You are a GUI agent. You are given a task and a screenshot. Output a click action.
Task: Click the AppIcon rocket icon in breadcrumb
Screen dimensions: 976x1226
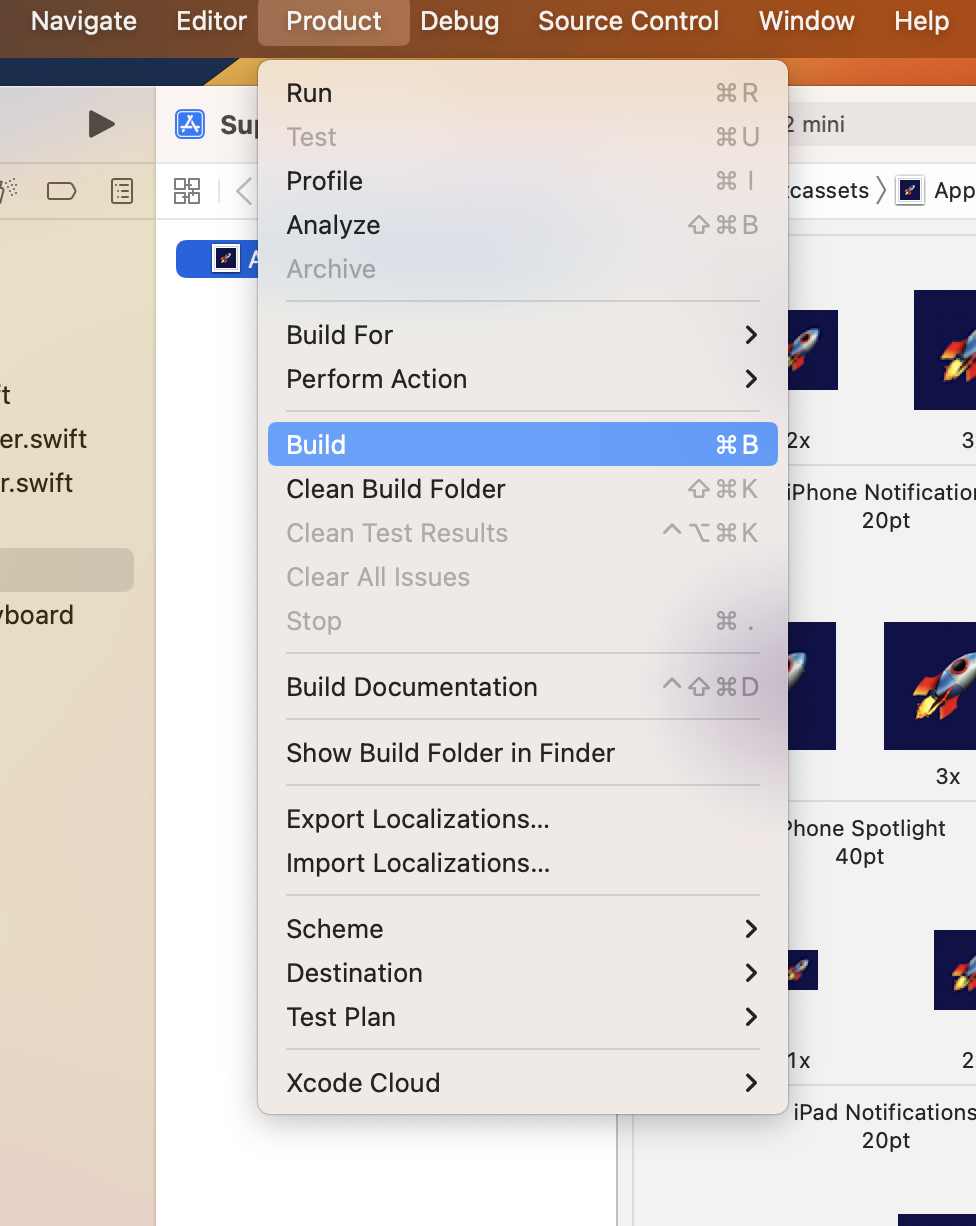pyautogui.click(x=910, y=190)
